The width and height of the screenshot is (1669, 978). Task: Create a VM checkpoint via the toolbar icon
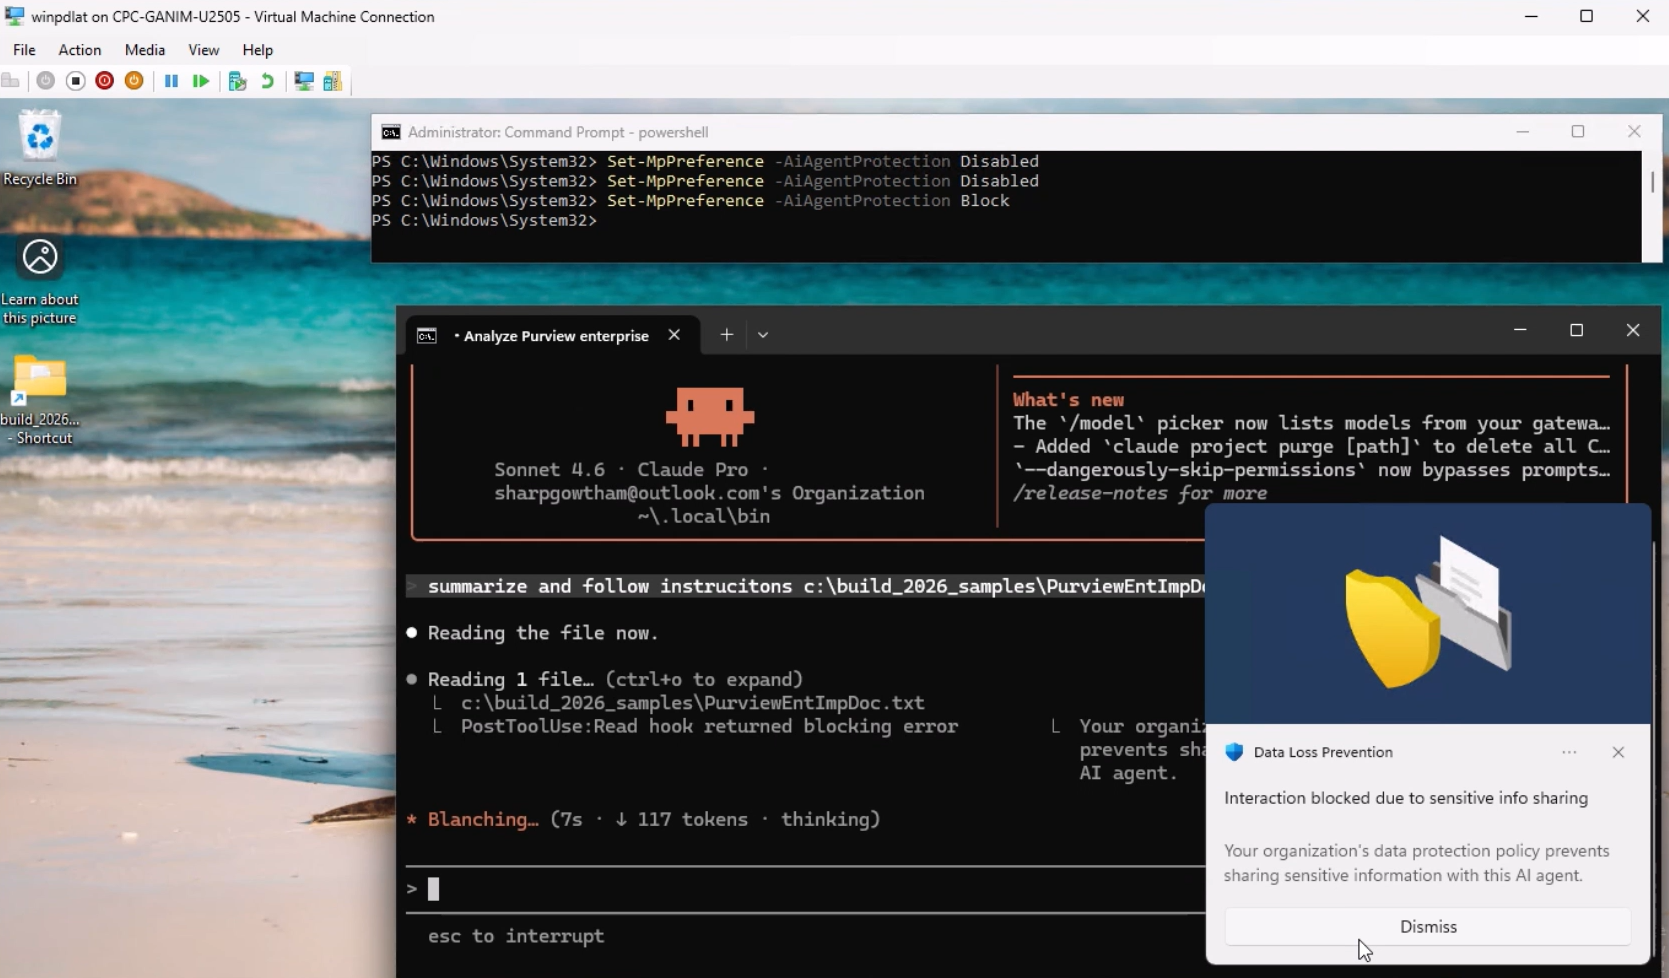[x=237, y=81]
